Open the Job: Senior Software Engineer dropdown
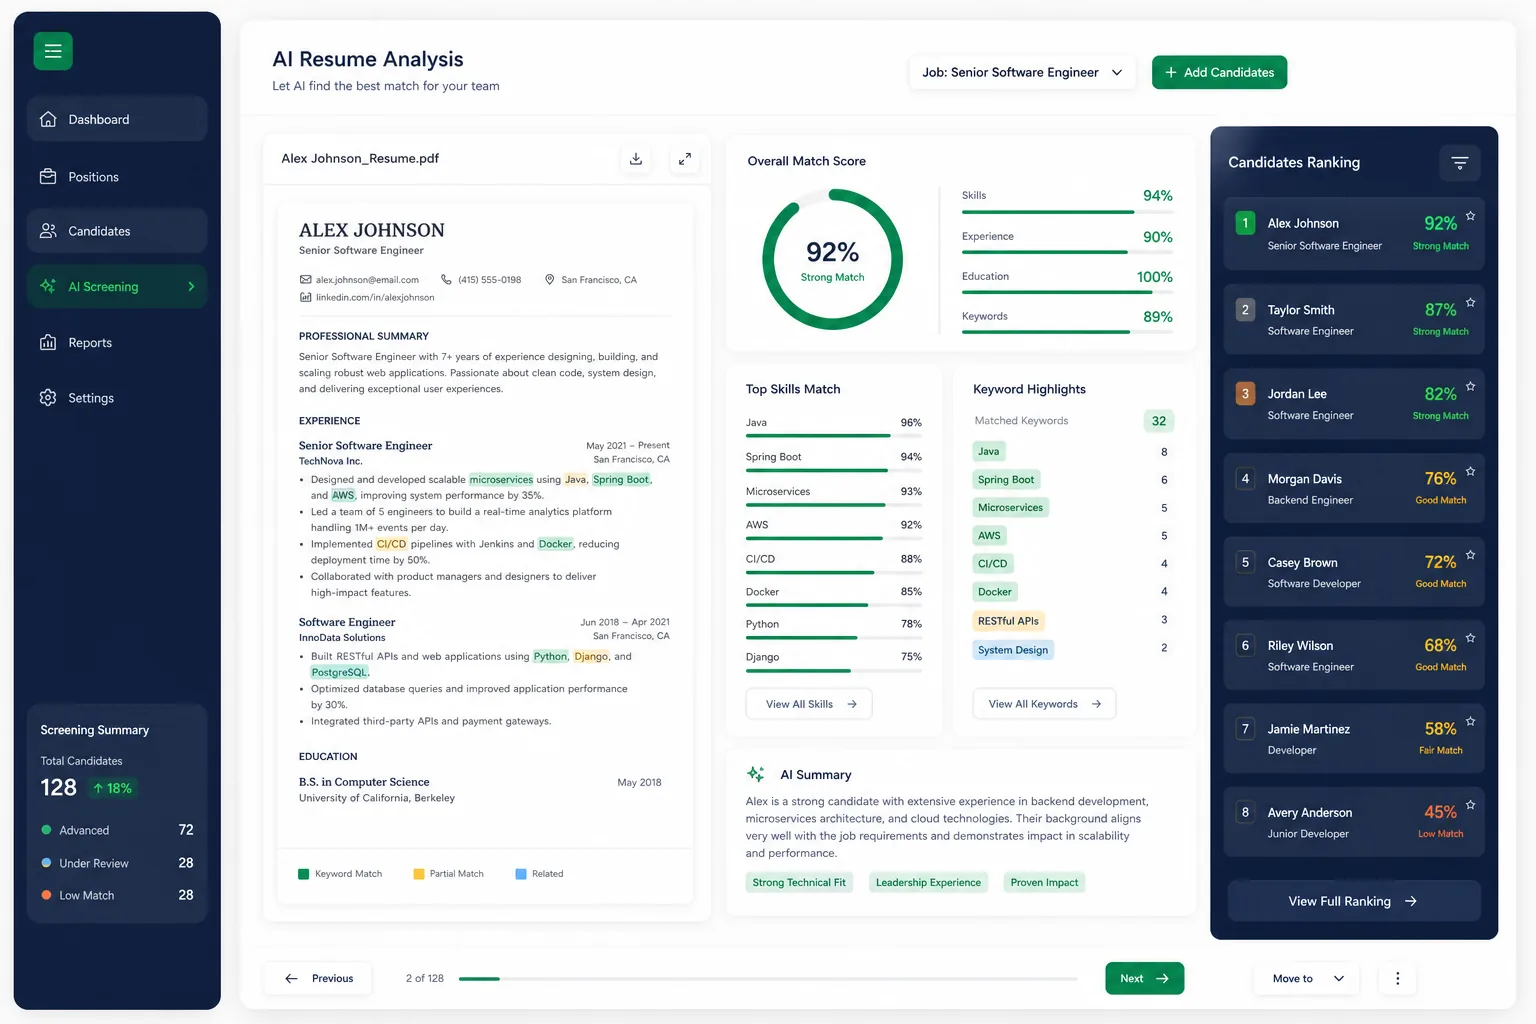Screen dimensions: 1536x1024 (1022, 72)
